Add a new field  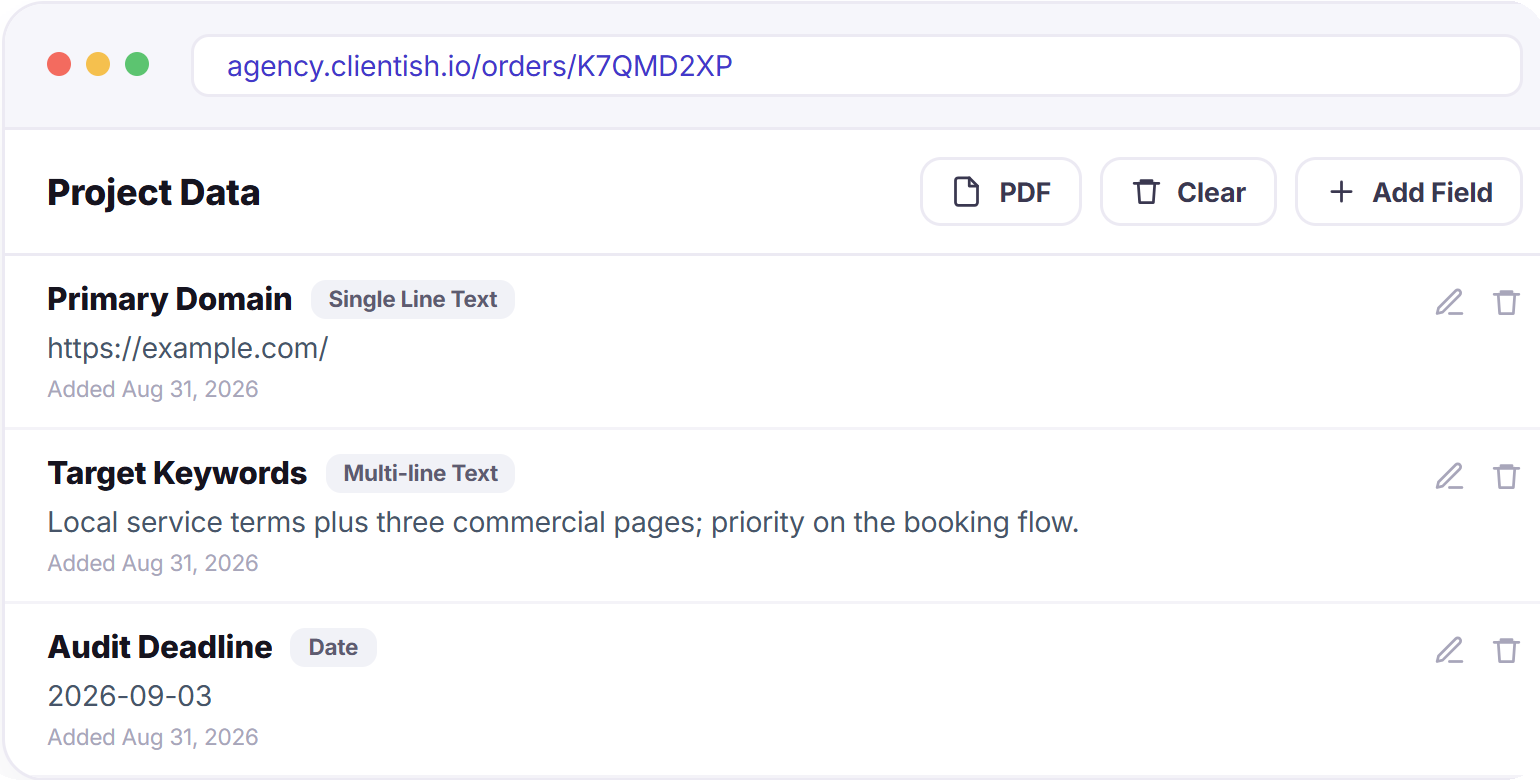coord(1409,192)
